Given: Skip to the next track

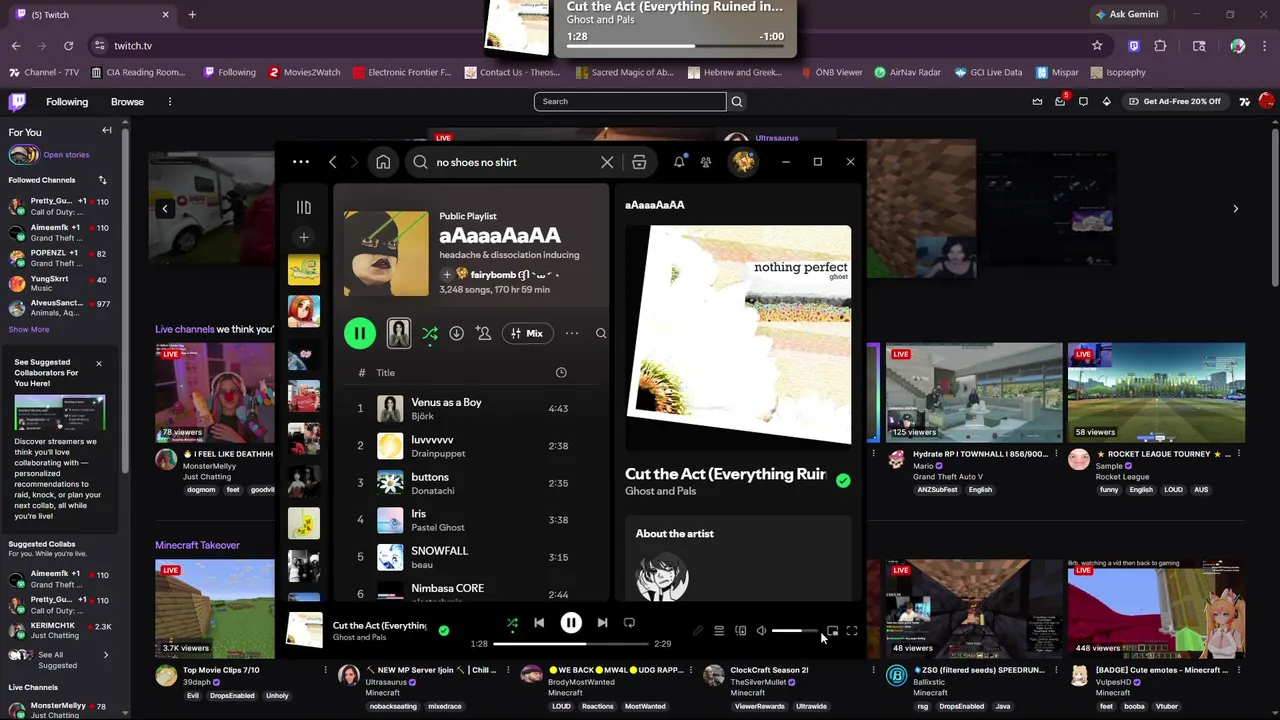Looking at the screenshot, I should click(602, 622).
